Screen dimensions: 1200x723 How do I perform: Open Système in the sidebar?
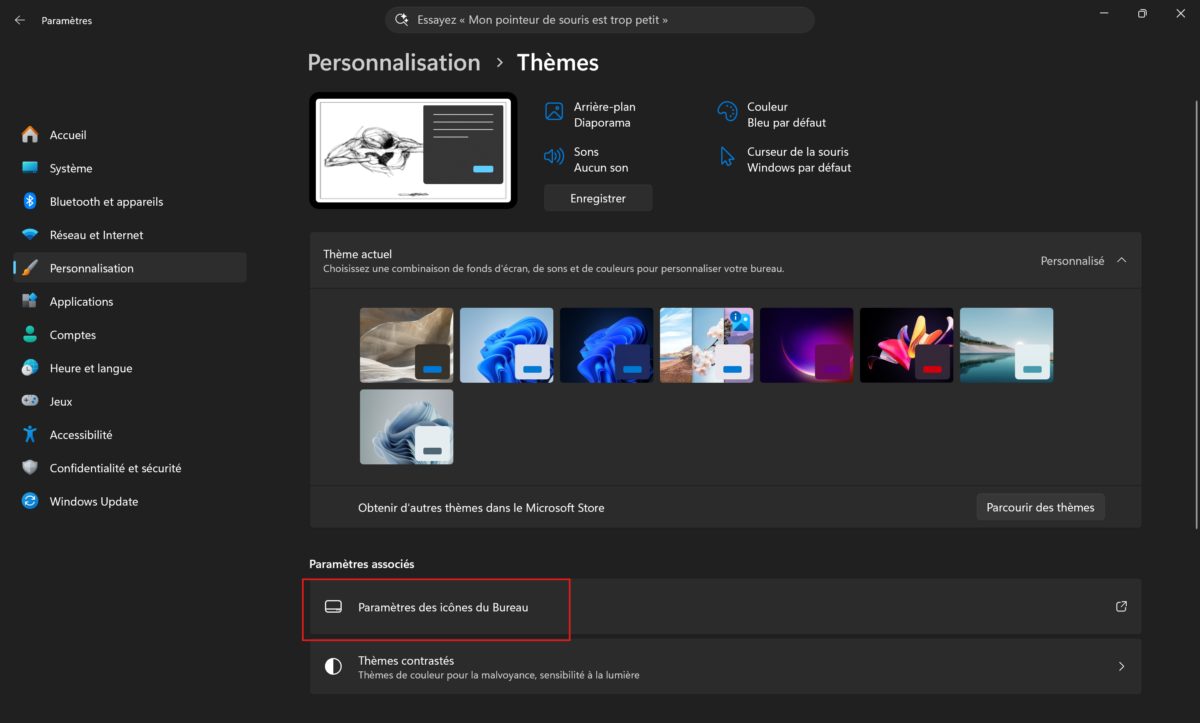130,168
